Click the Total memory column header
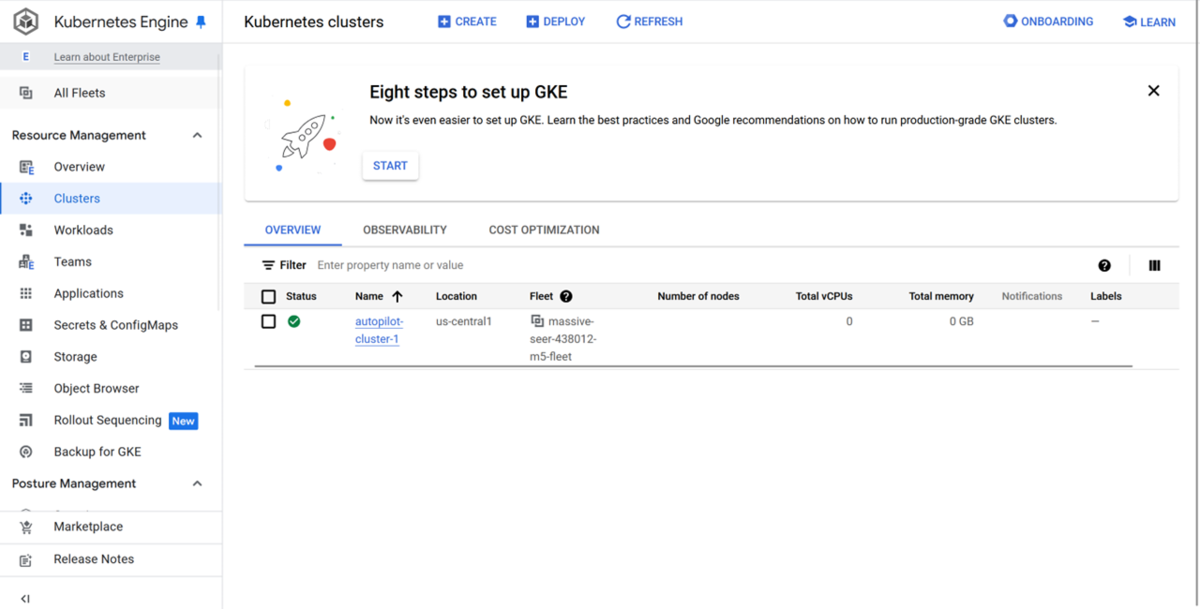The image size is (1200, 609). [941, 296]
